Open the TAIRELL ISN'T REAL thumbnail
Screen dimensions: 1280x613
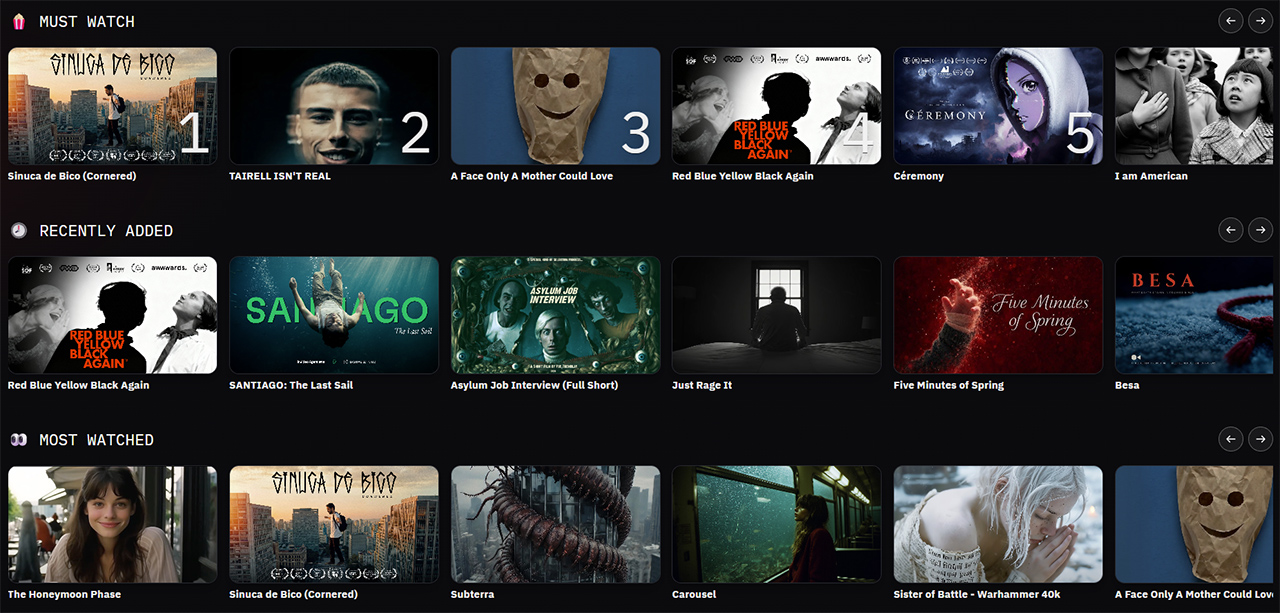tap(334, 106)
